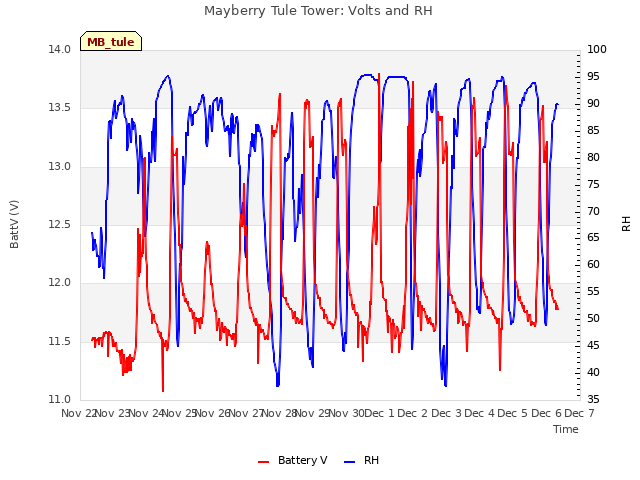
Task: Click the 40 right axis tick label
Action: pos(593,372)
